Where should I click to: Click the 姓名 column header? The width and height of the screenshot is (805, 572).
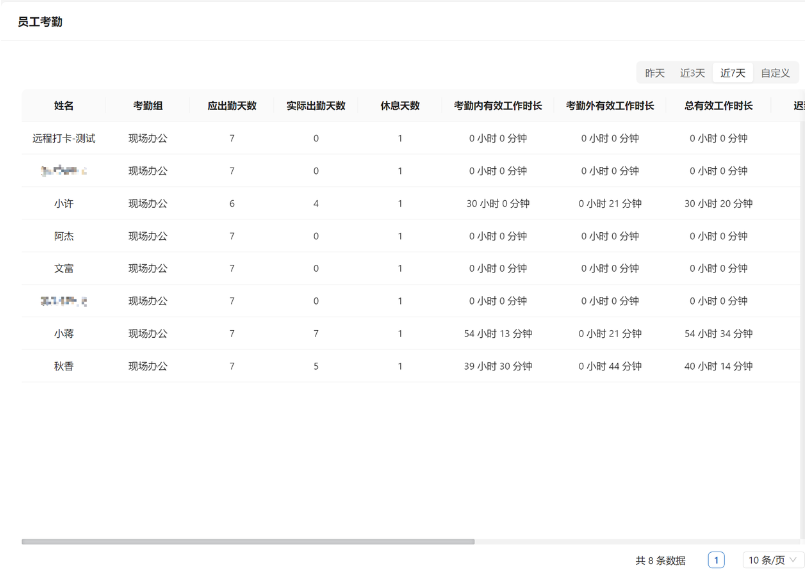coord(64,106)
